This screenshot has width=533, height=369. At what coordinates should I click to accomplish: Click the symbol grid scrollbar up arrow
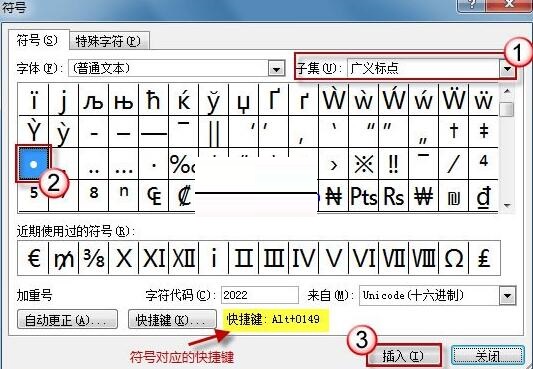(507, 91)
